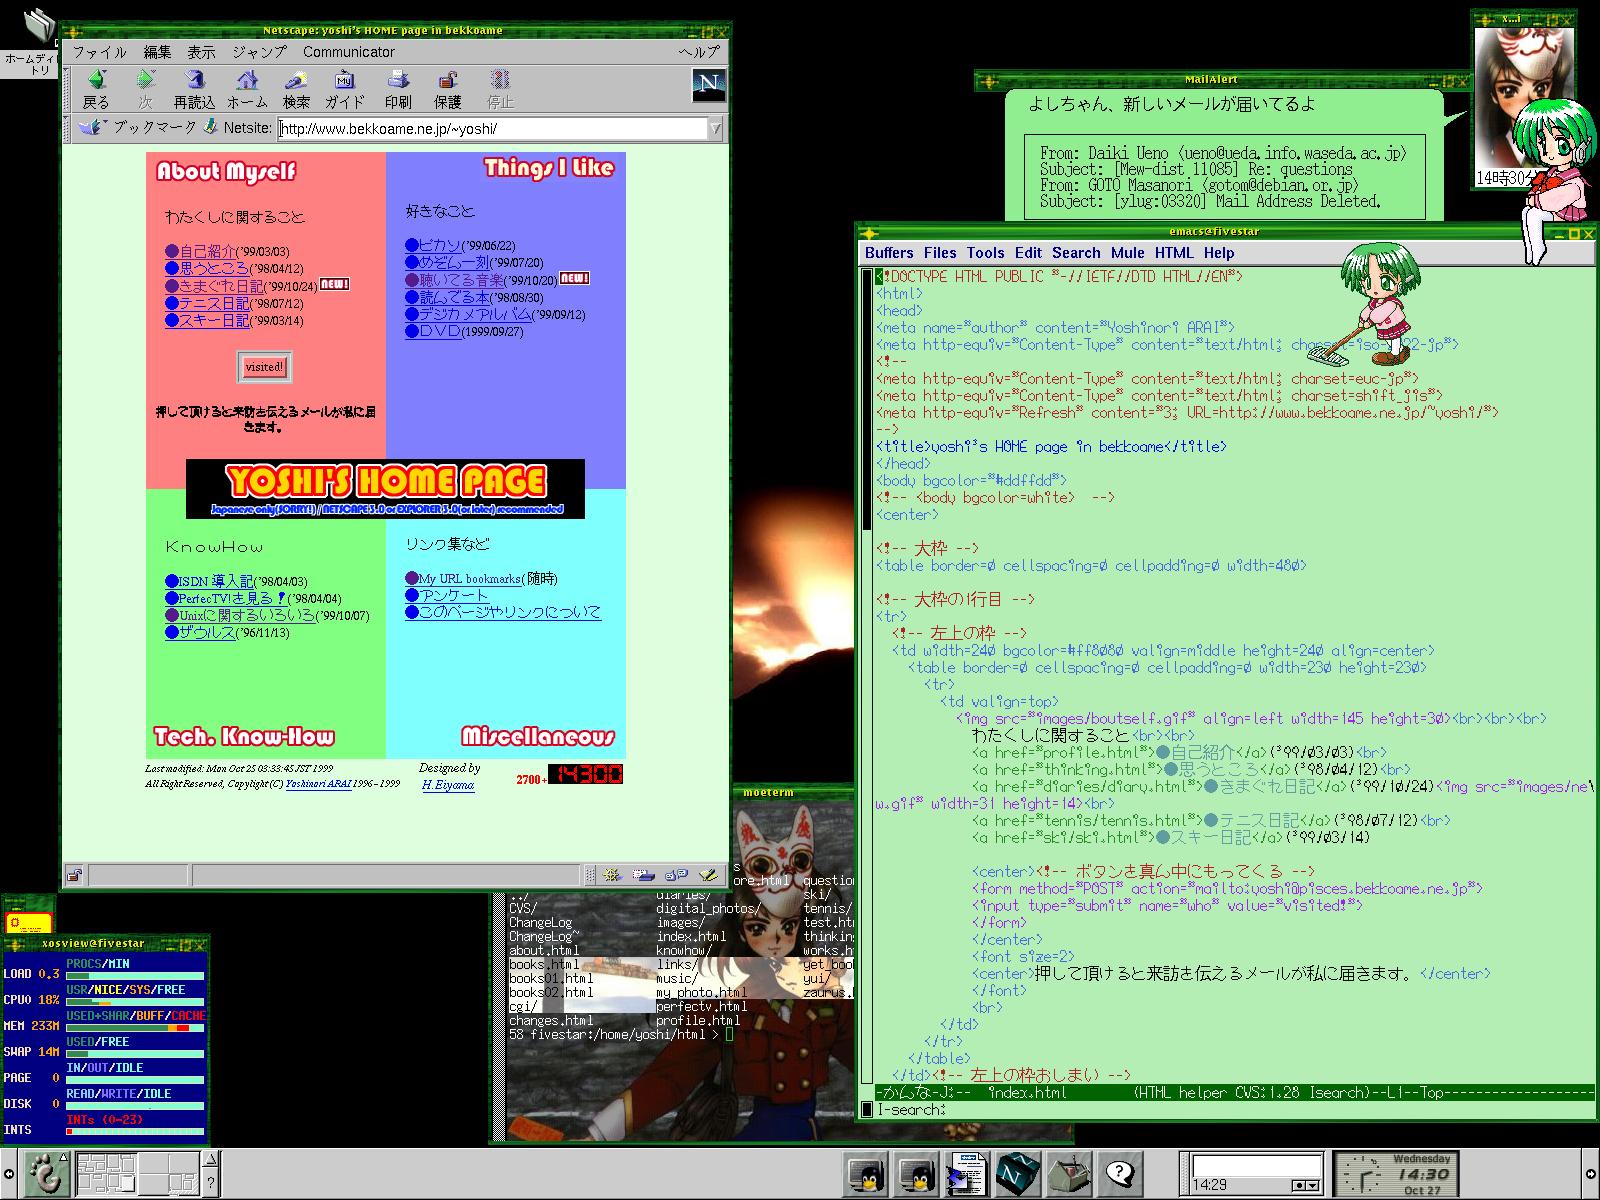Open Discussions from Netscape component bar
This screenshot has width=1600, height=1200.
click(677, 876)
